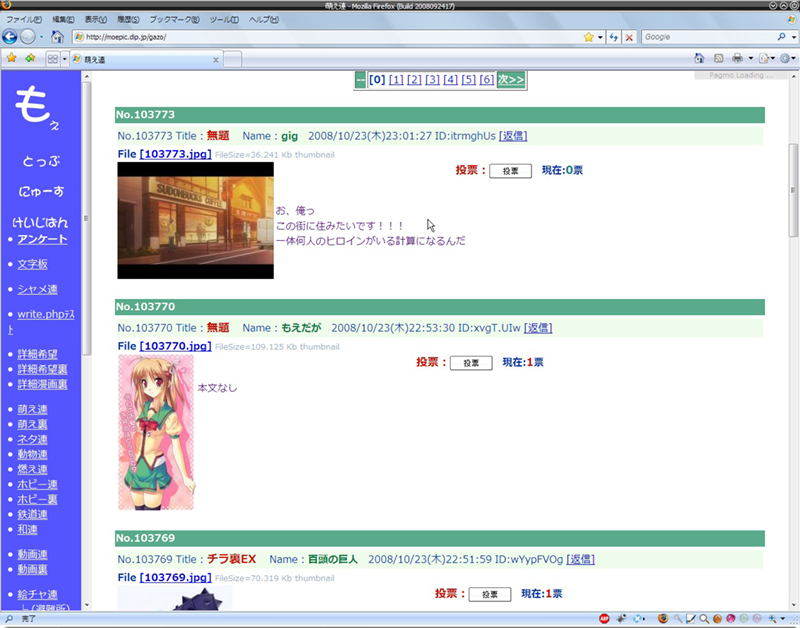The image size is (800, 628).
Task: Open the ツール menu
Action: (224, 19)
